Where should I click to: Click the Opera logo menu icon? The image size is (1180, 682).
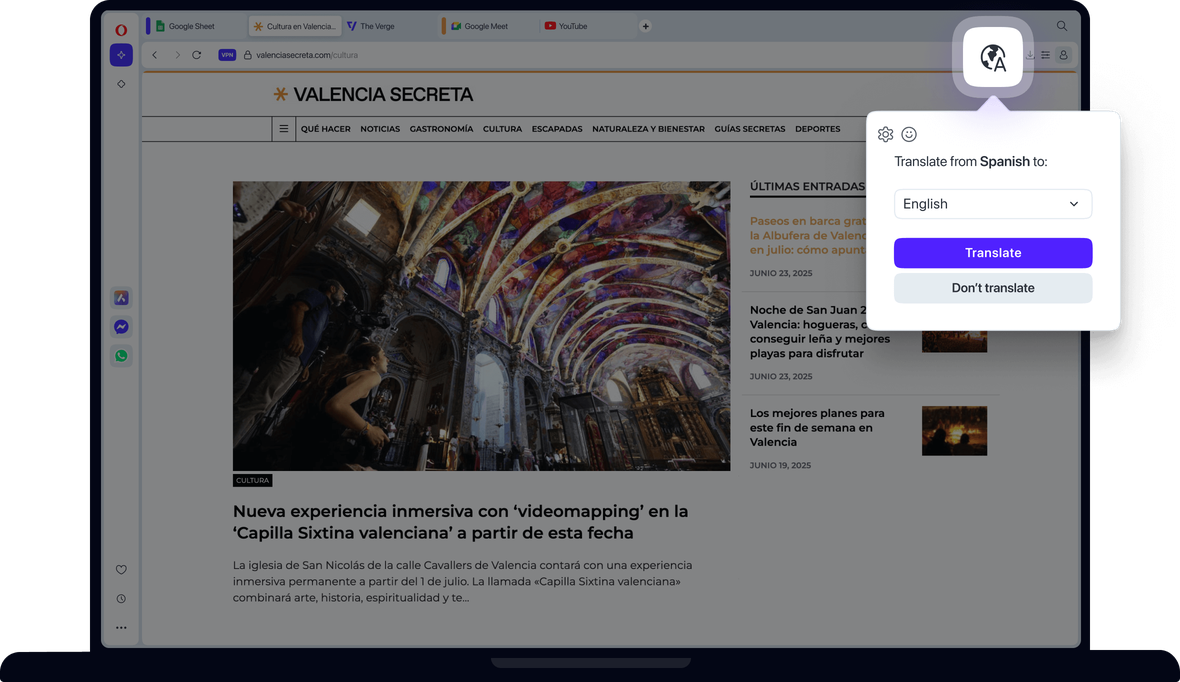point(121,30)
